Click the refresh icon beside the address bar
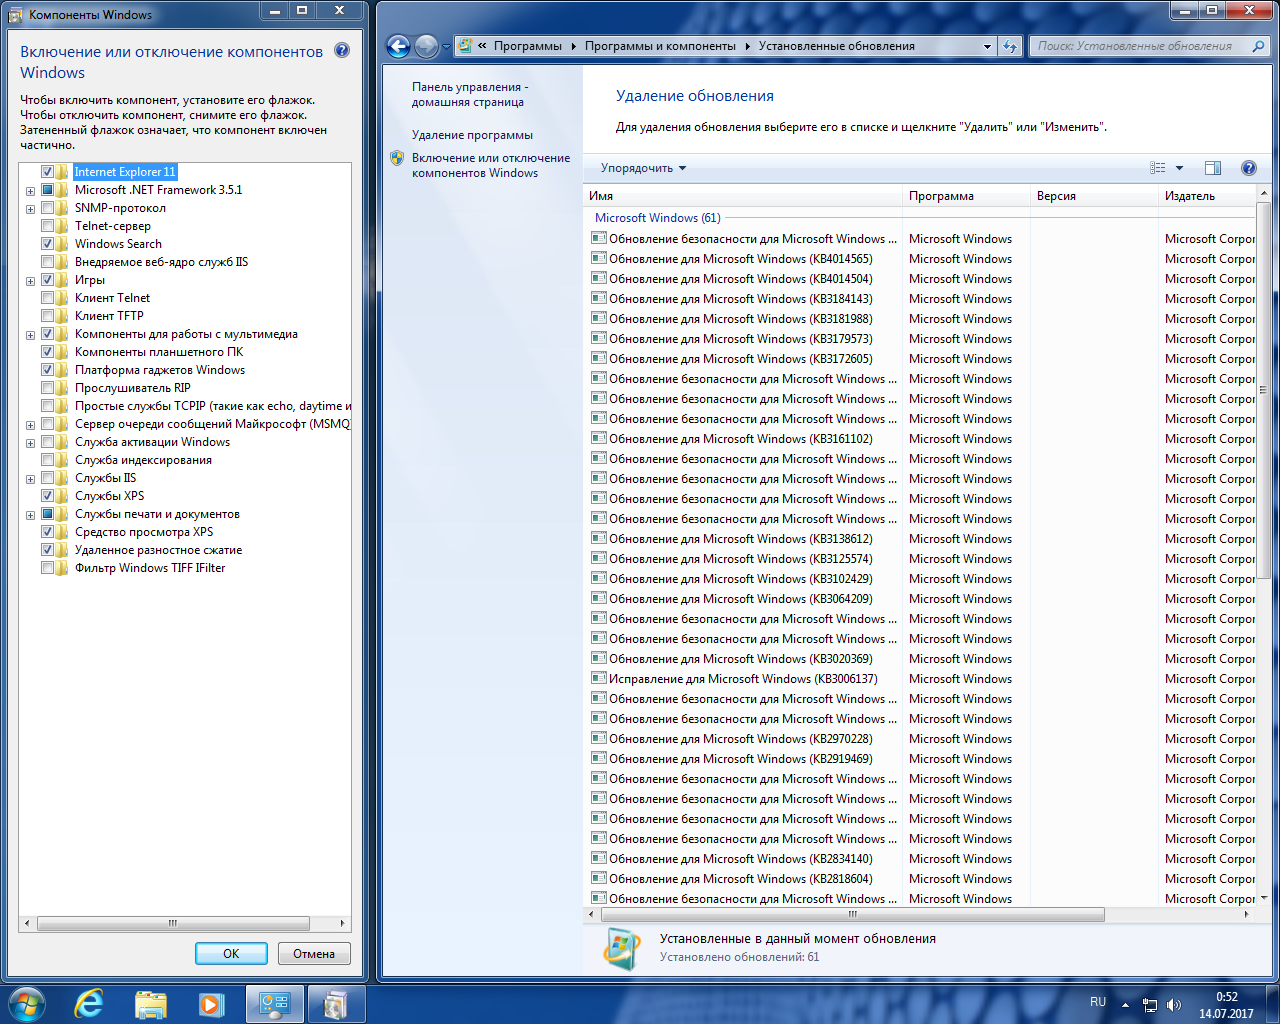Image resolution: width=1280 pixels, height=1024 pixels. coord(1010,46)
